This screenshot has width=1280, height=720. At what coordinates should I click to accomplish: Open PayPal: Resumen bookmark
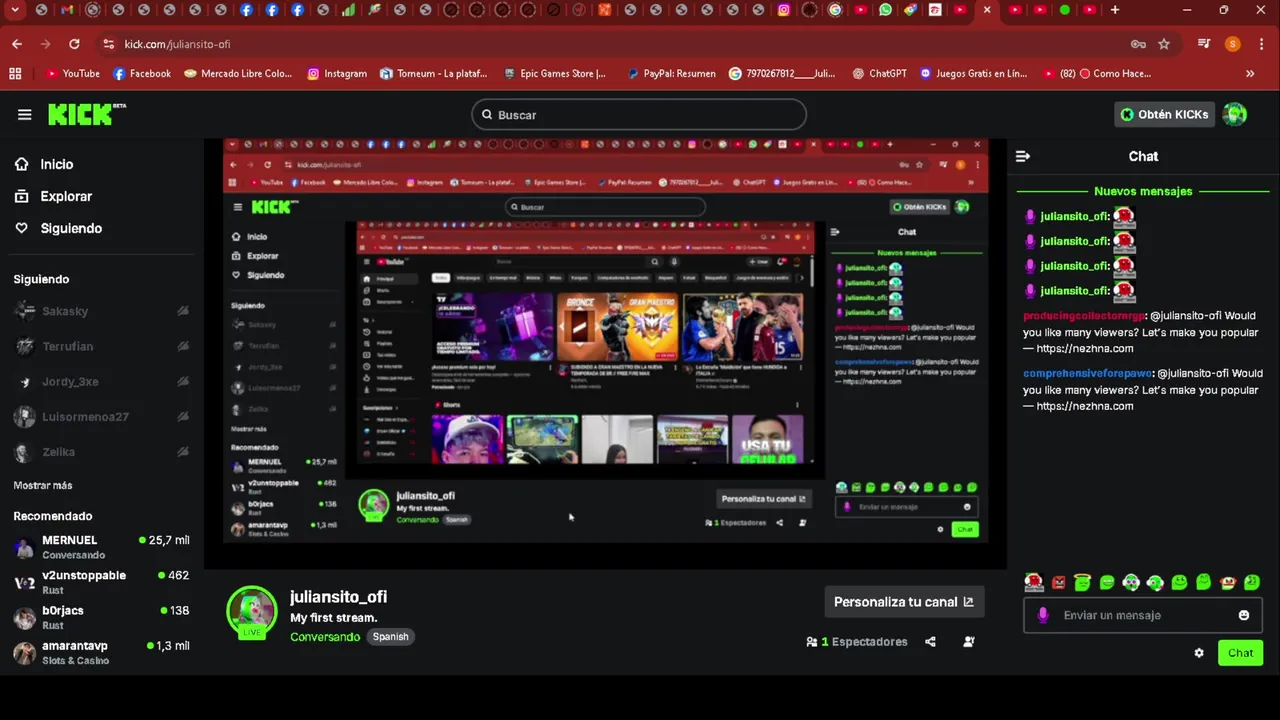point(670,73)
